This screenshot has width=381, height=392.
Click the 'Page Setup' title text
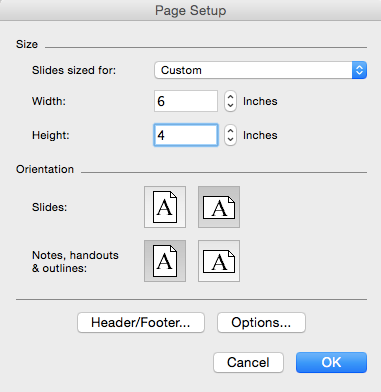click(x=191, y=11)
